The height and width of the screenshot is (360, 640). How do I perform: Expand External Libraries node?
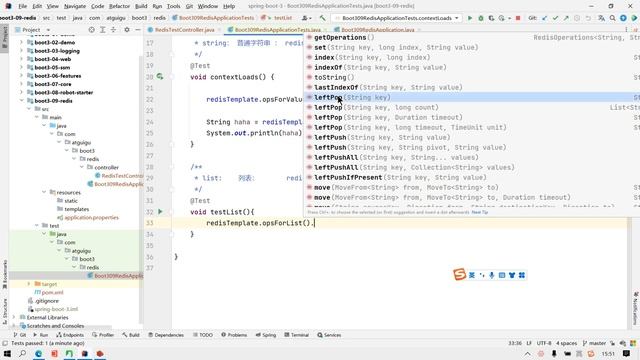coord(14,317)
